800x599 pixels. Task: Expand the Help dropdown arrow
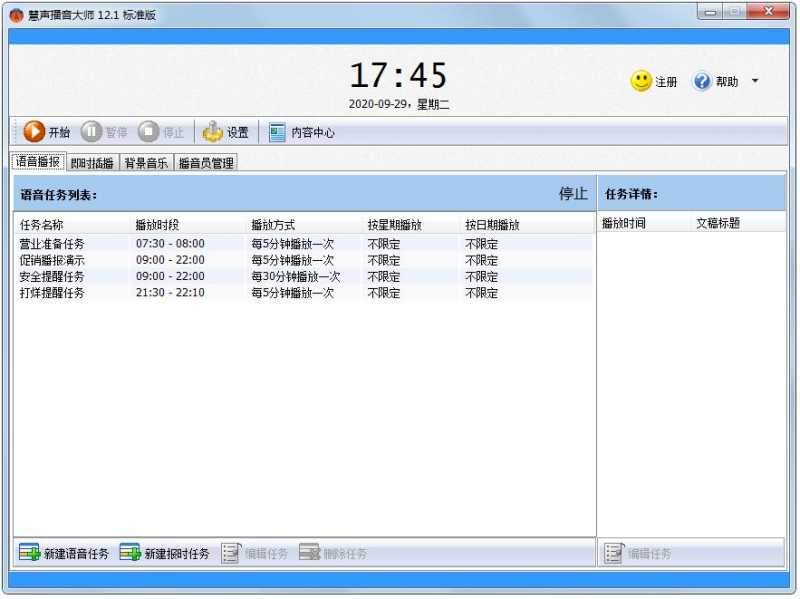(x=755, y=81)
